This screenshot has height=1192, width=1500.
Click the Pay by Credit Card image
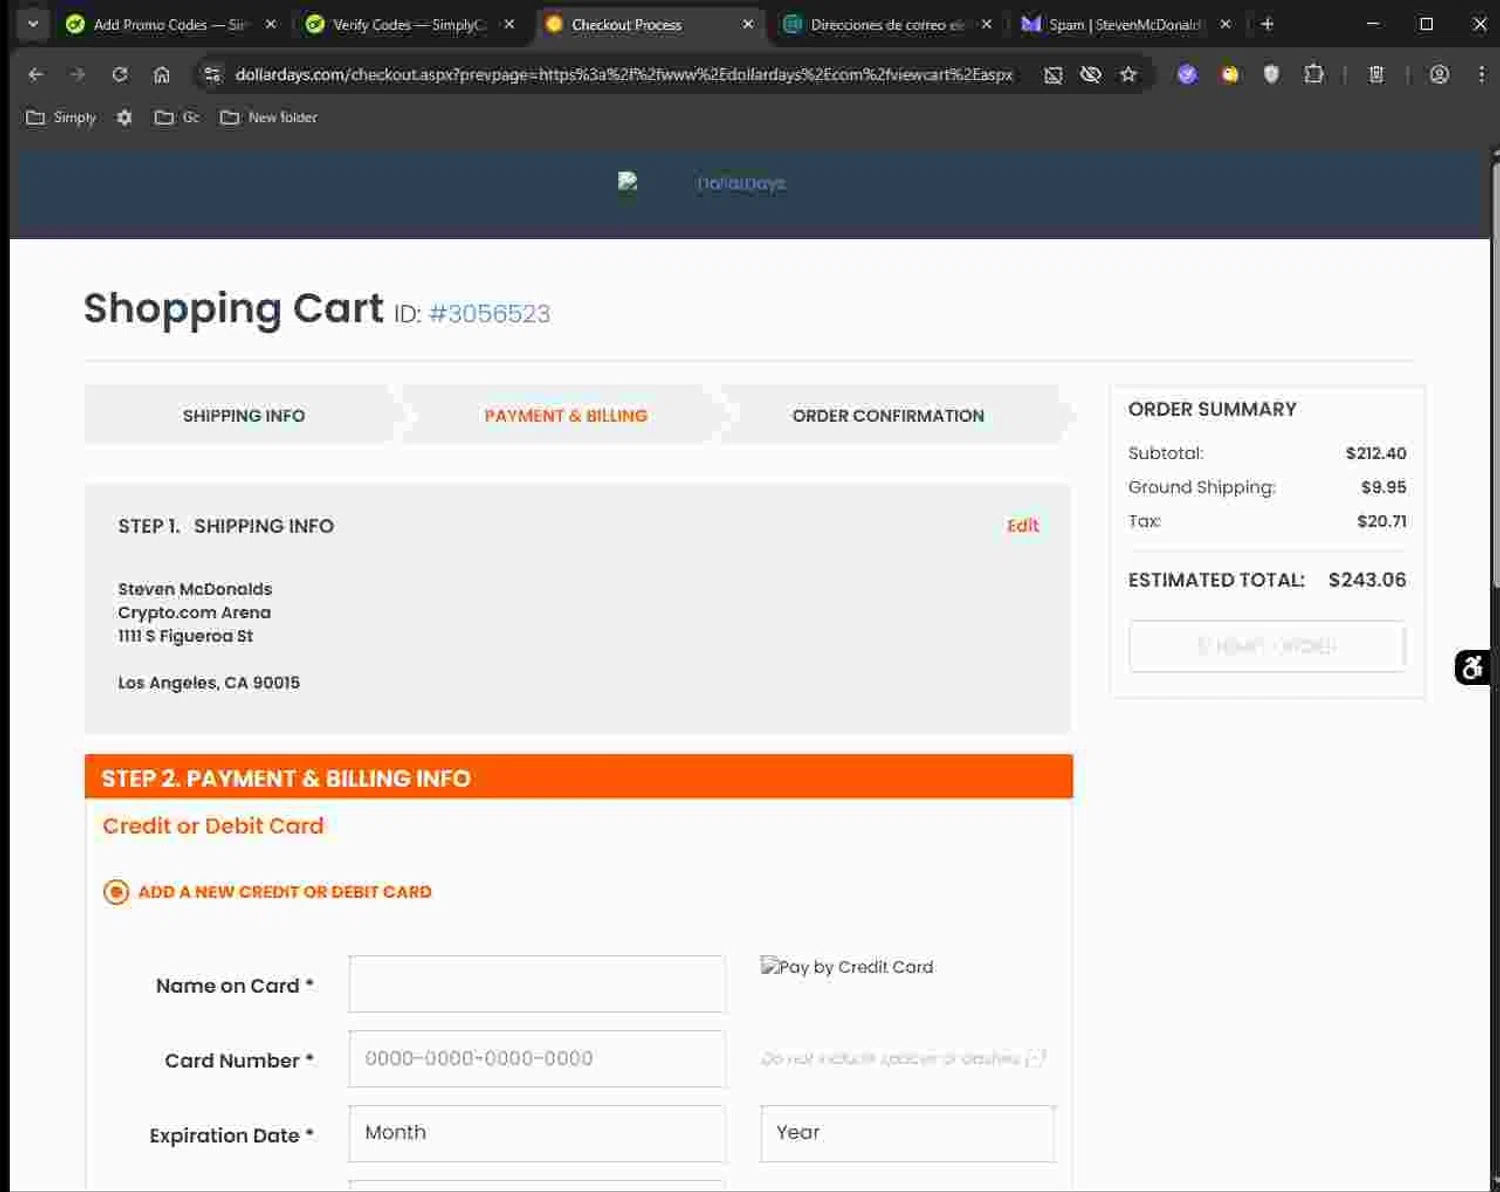(x=847, y=967)
